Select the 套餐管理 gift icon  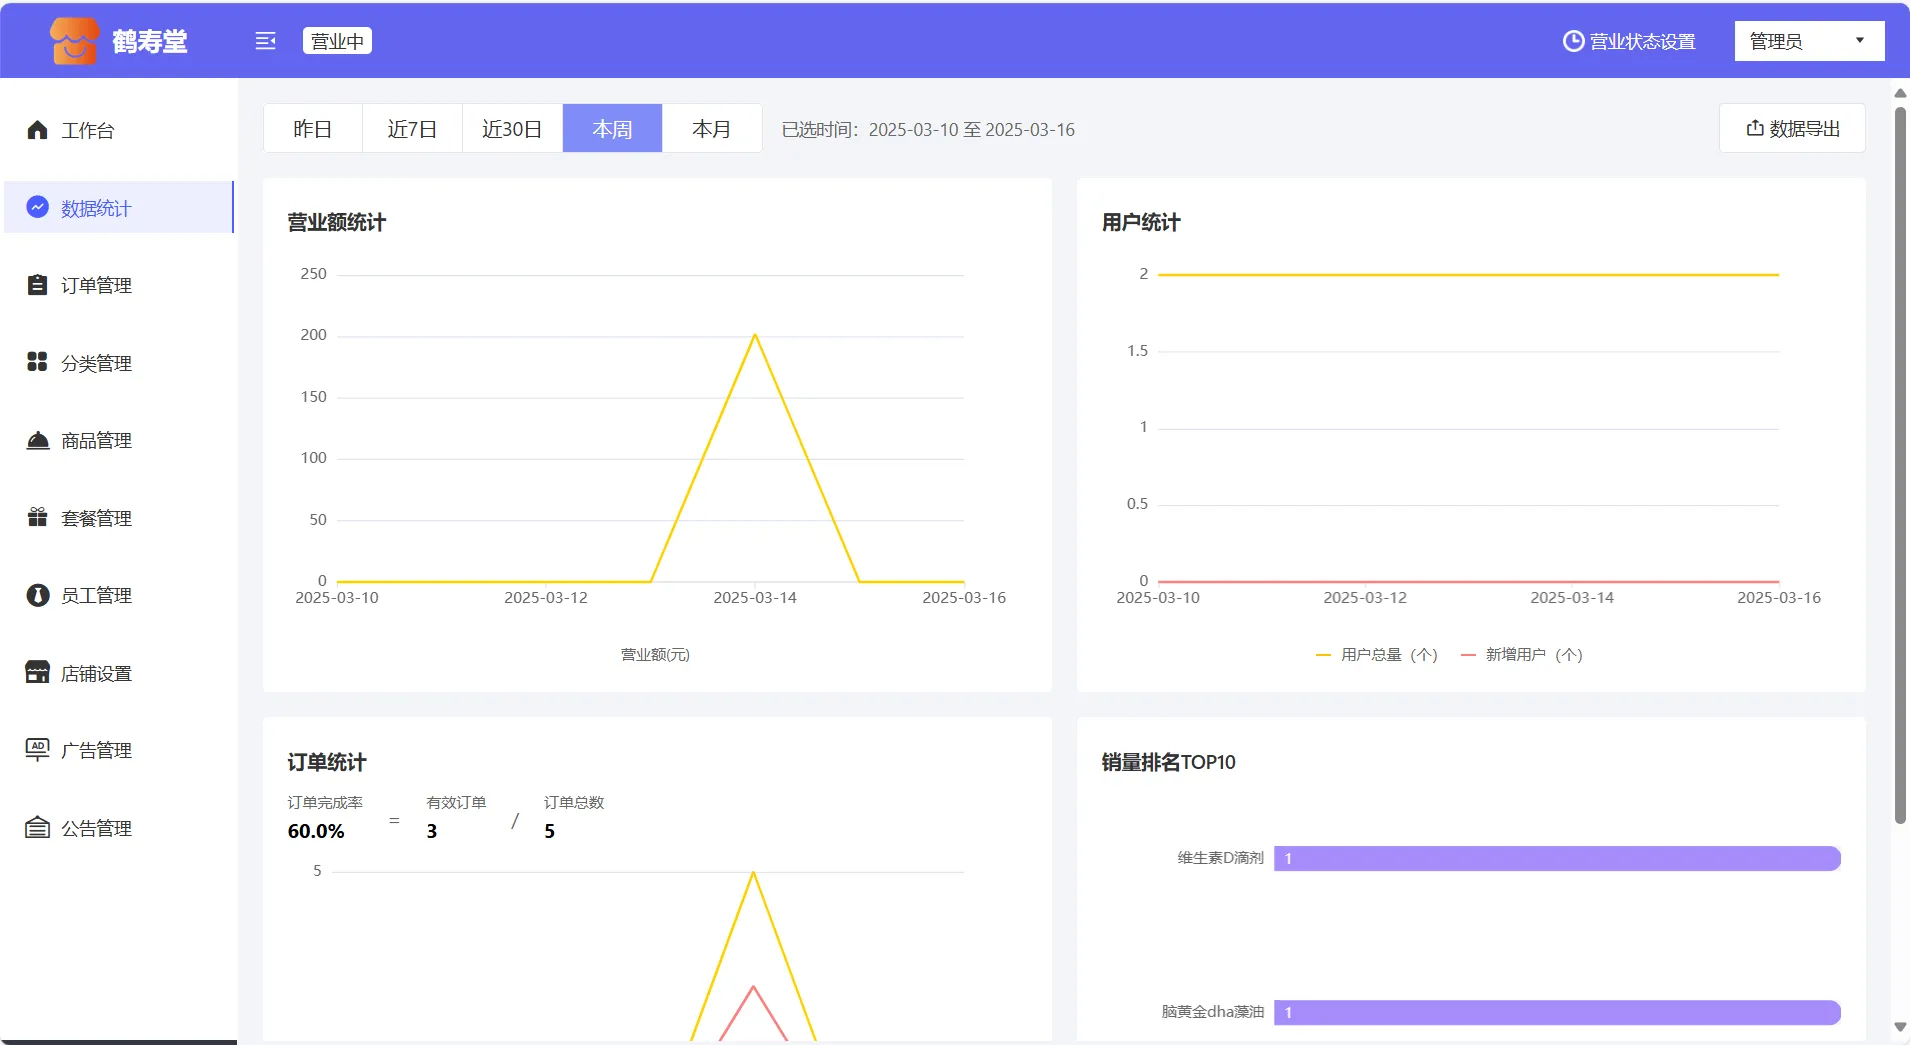pos(37,517)
